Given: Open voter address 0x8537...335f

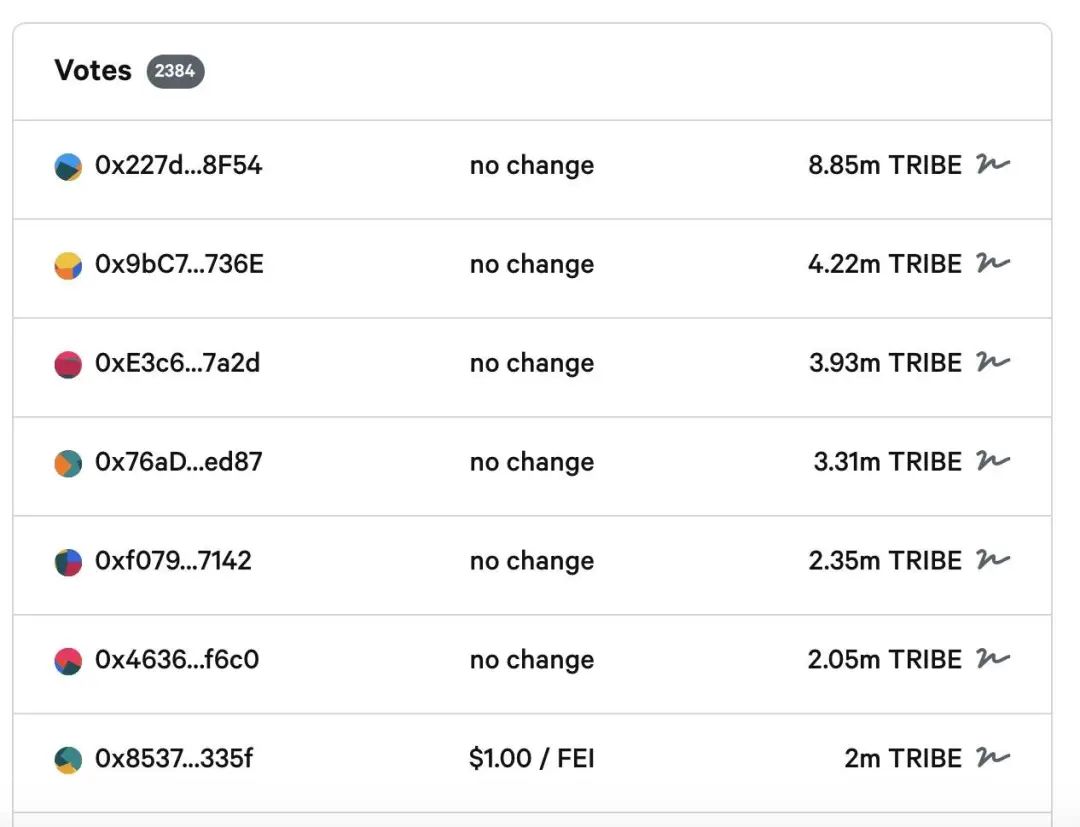Looking at the screenshot, I should click(x=174, y=758).
